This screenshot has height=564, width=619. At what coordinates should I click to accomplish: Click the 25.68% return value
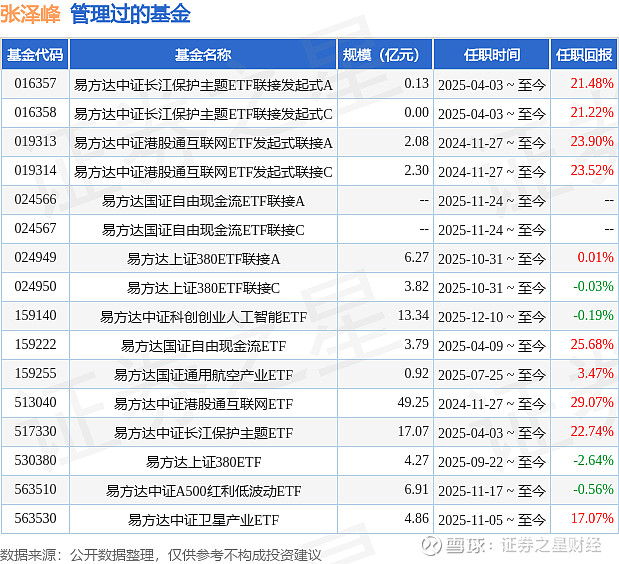click(x=592, y=345)
